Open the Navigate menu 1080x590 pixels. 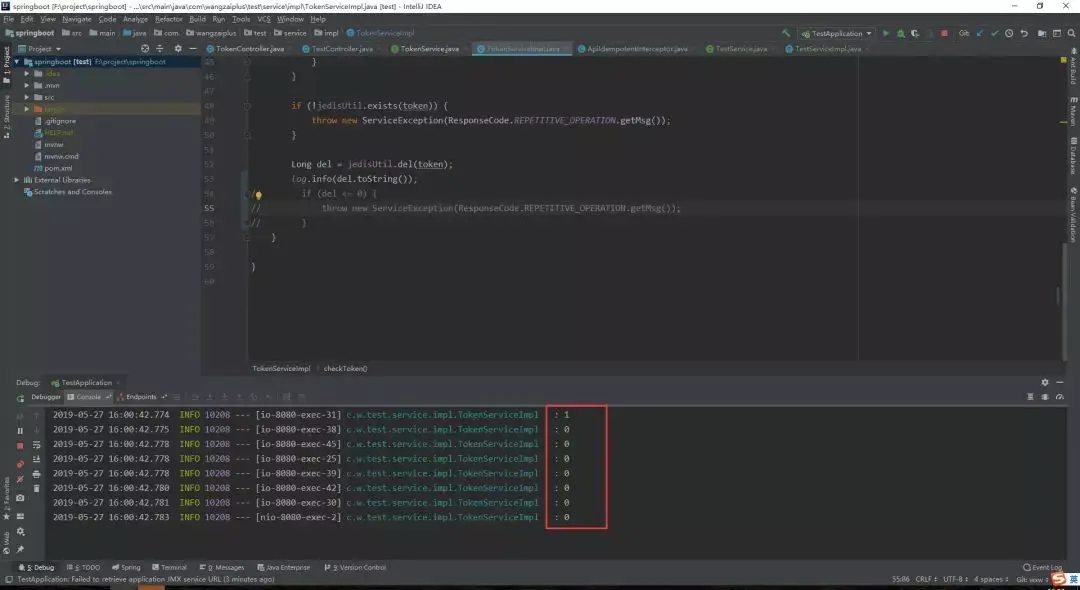tap(76, 19)
